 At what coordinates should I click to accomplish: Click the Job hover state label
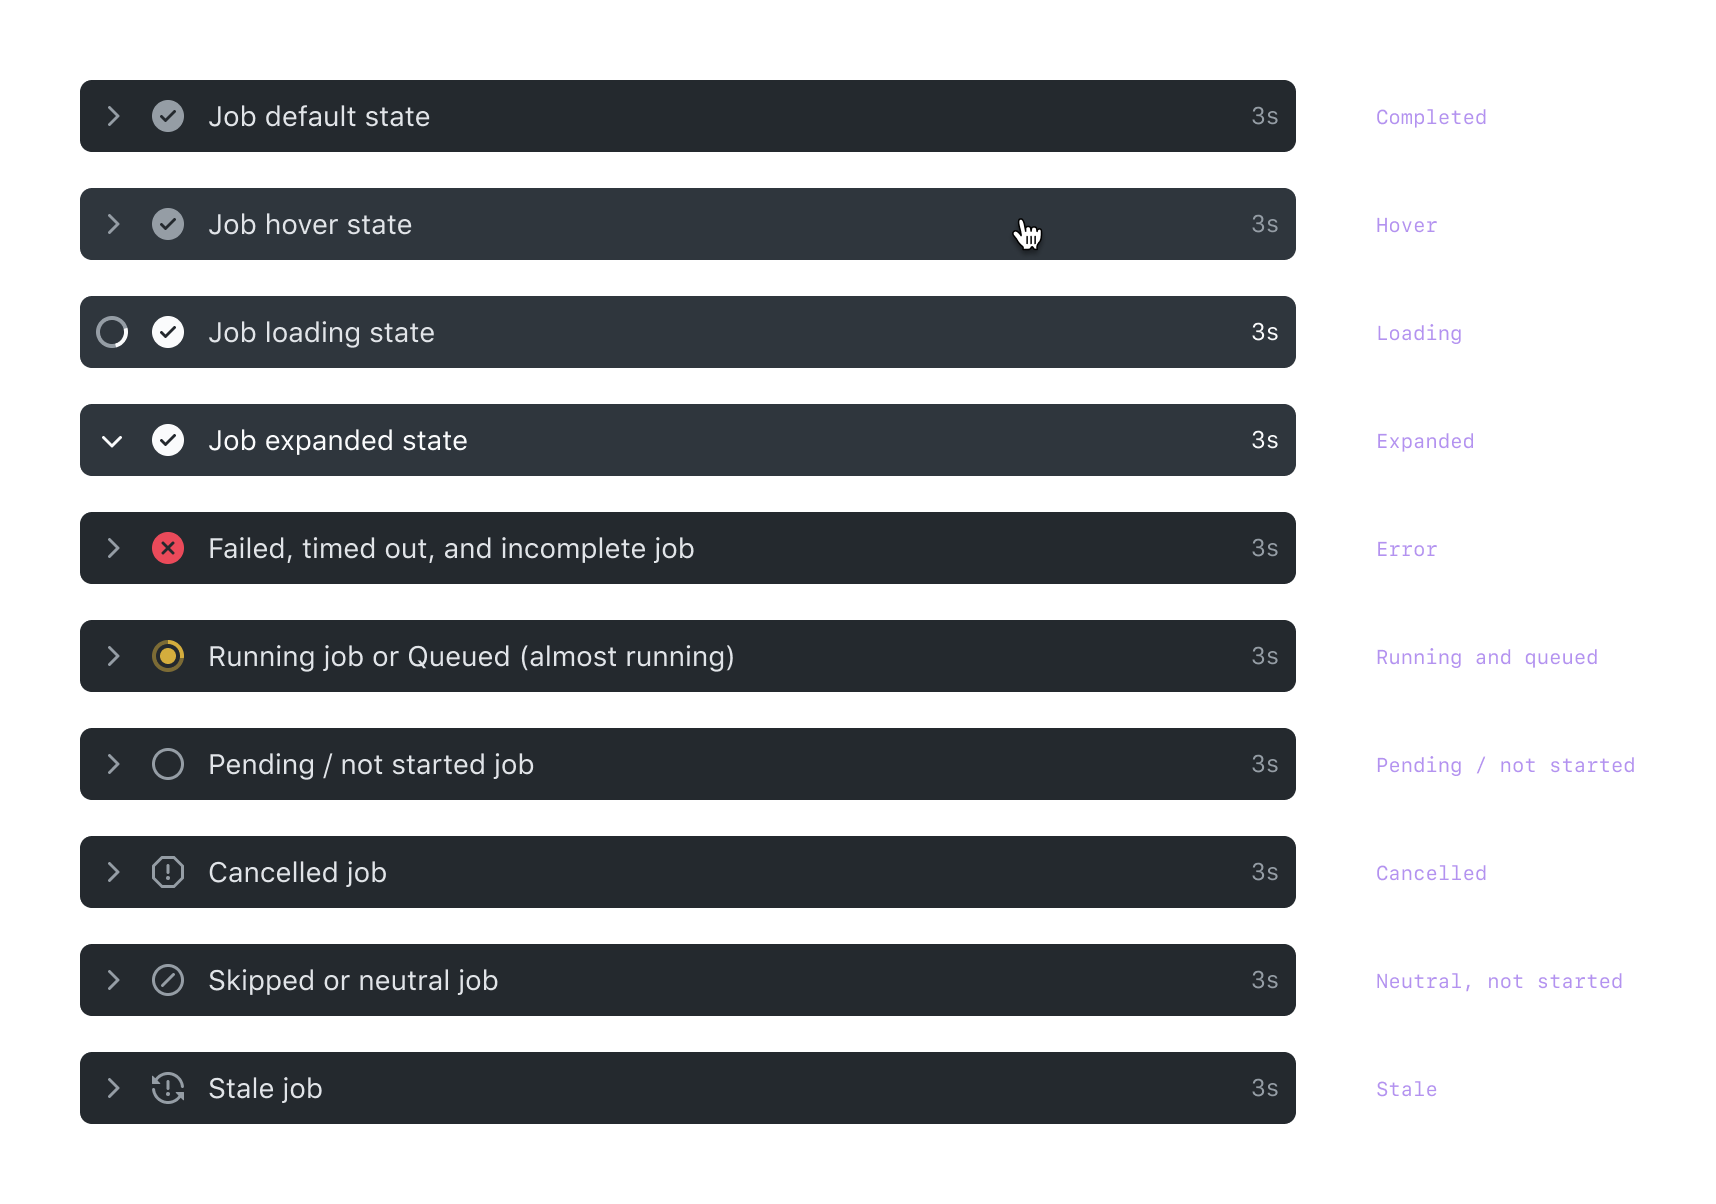pos(310,224)
